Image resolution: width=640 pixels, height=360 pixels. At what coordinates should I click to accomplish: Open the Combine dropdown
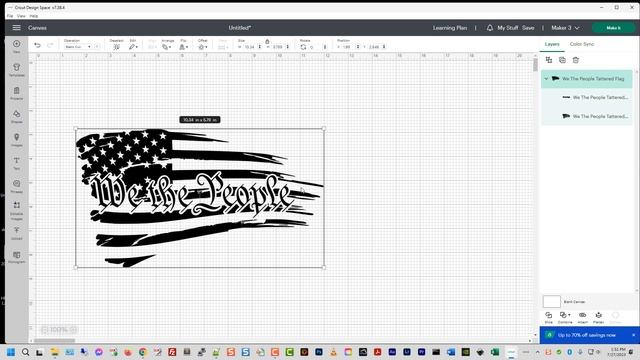coord(565,317)
